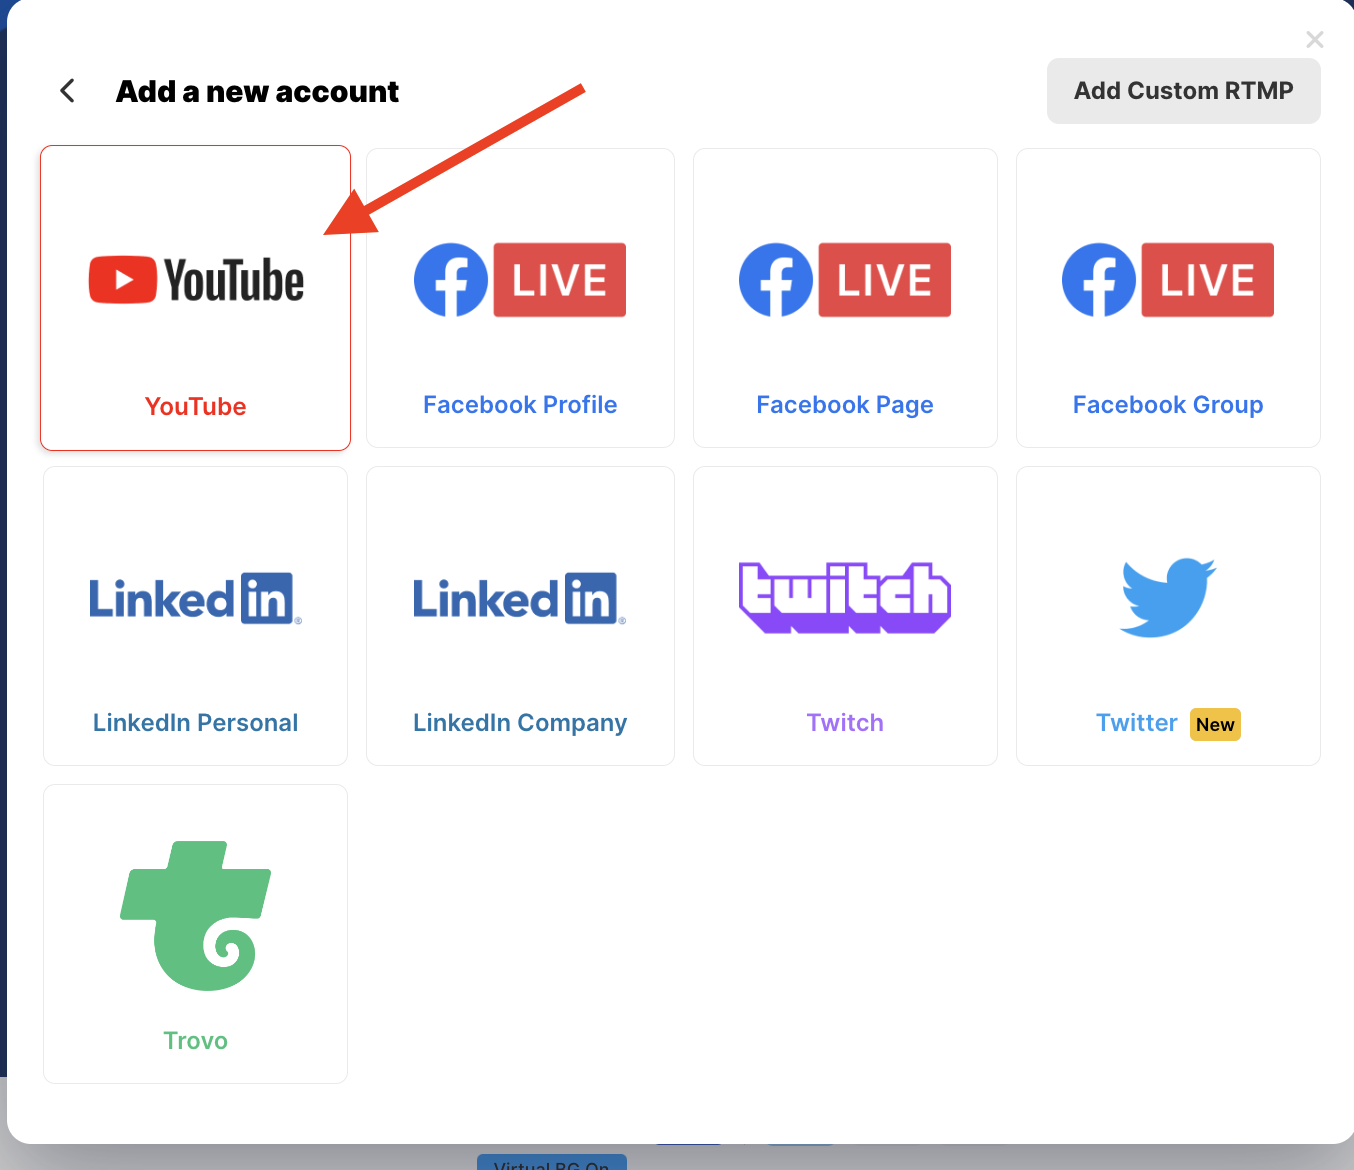Image resolution: width=1354 pixels, height=1170 pixels.
Task: Select the Twitter bird icon
Action: 1168,597
